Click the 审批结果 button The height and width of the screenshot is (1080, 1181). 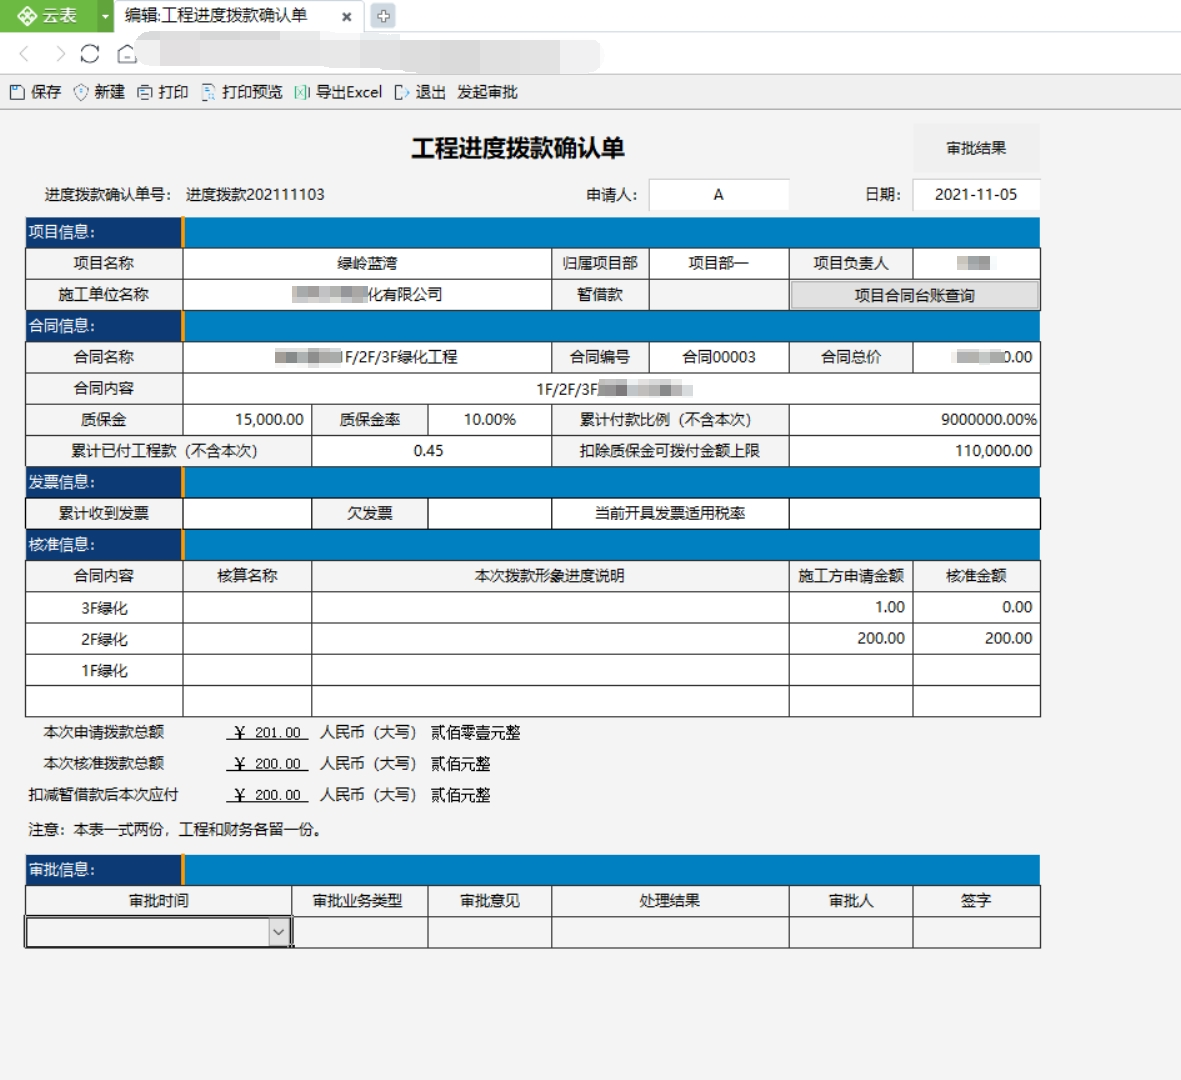(x=976, y=148)
